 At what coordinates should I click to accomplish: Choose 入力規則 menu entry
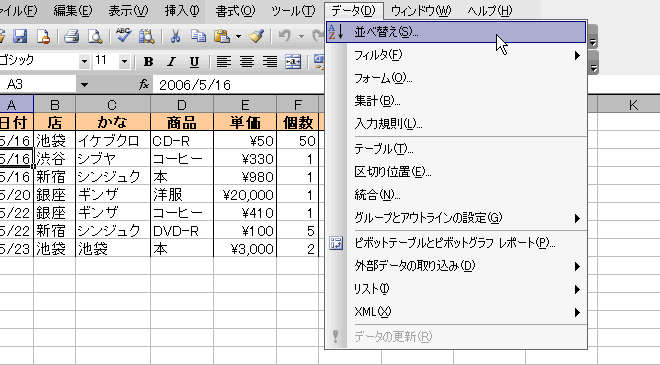point(456,124)
